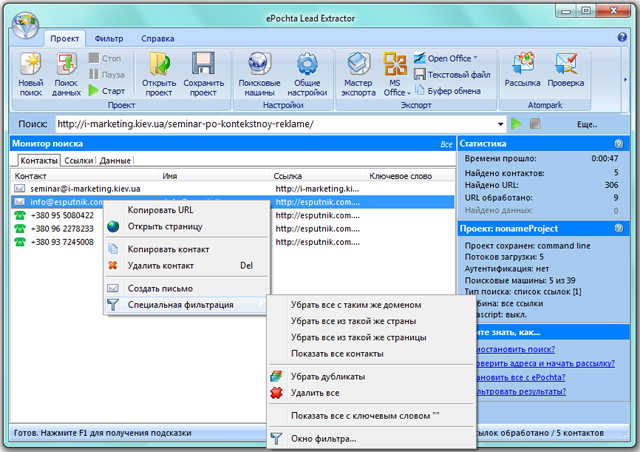The image size is (640, 452).
Task: Choose Удалить контакт menu entry
Action: point(187,265)
